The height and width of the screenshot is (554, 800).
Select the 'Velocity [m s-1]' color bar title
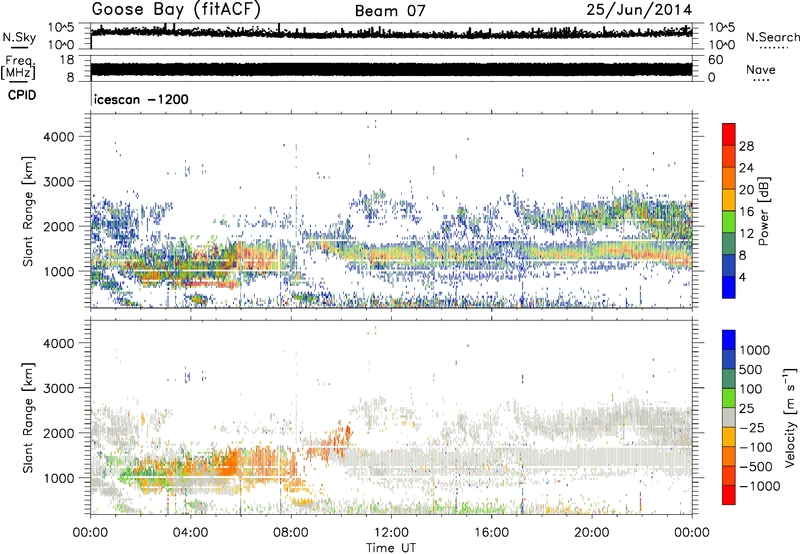790,417
